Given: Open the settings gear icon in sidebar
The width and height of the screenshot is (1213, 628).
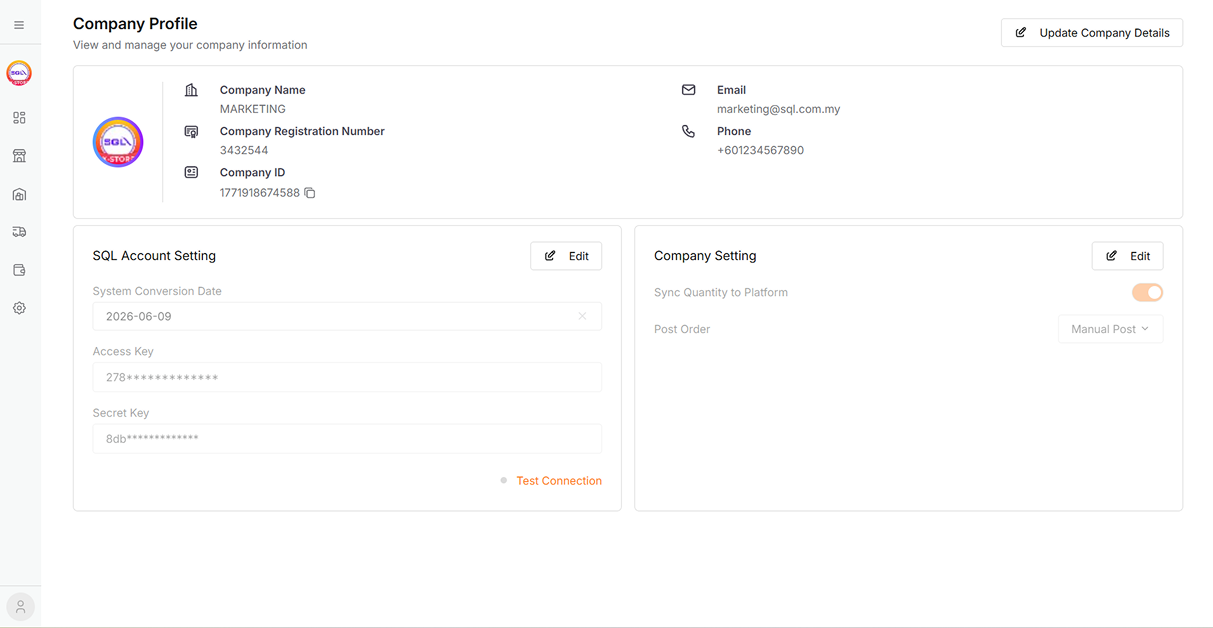Looking at the screenshot, I should click(x=19, y=308).
